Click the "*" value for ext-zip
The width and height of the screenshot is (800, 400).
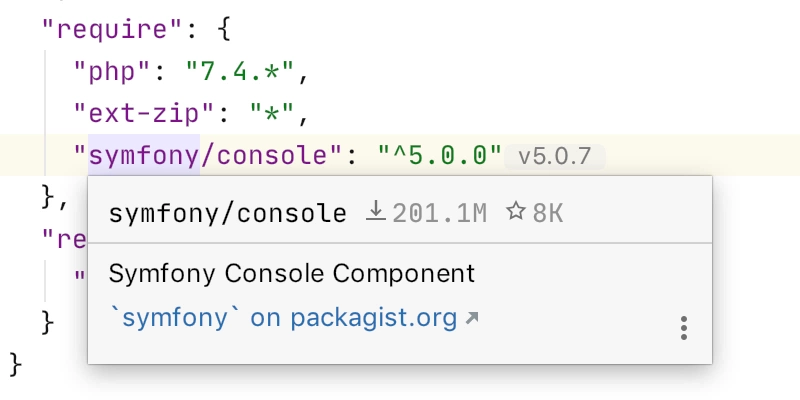(272, 114)
